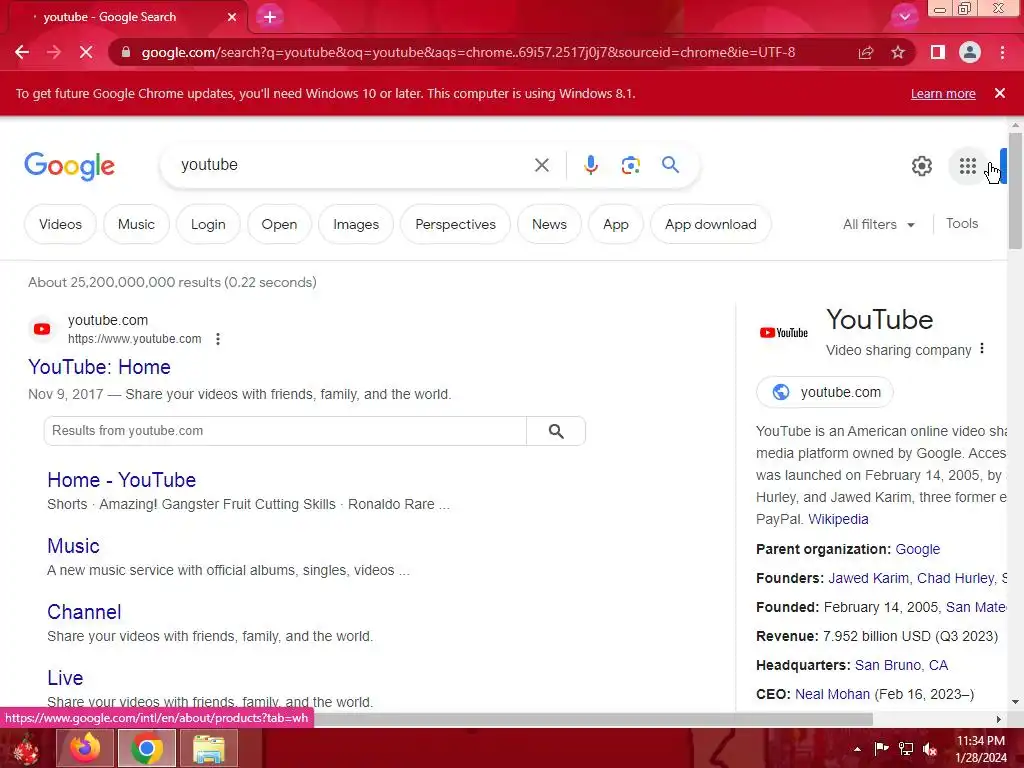Click the YouTube logo in knowledge panel
Image resolution: width=1024 pixels, height=768 pixels.
[784, 332]
